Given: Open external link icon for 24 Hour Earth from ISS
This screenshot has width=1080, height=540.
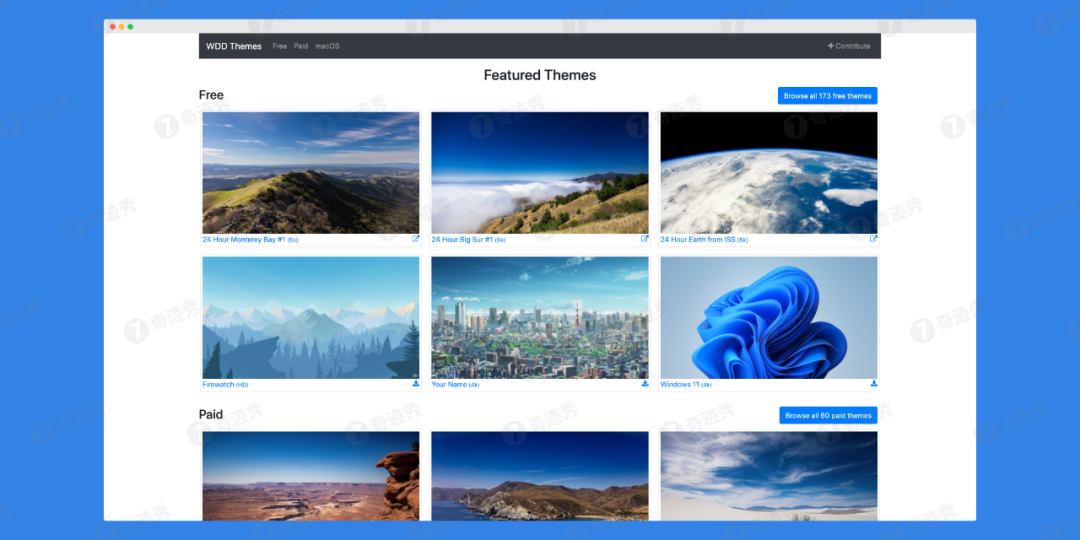Looking at the screenshot, I should 873,239.
